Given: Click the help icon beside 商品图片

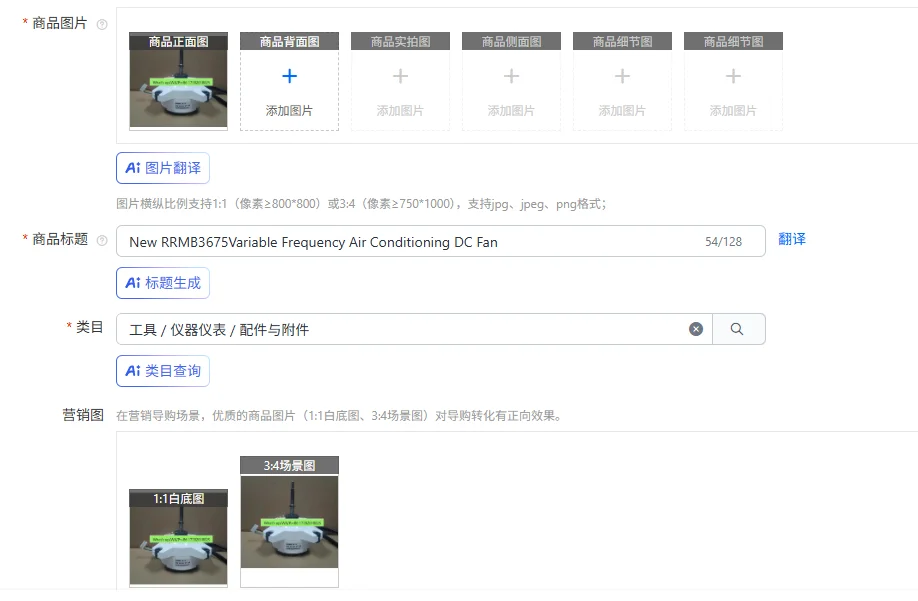Looking at the screenshot, I should (x=102, y=24).
